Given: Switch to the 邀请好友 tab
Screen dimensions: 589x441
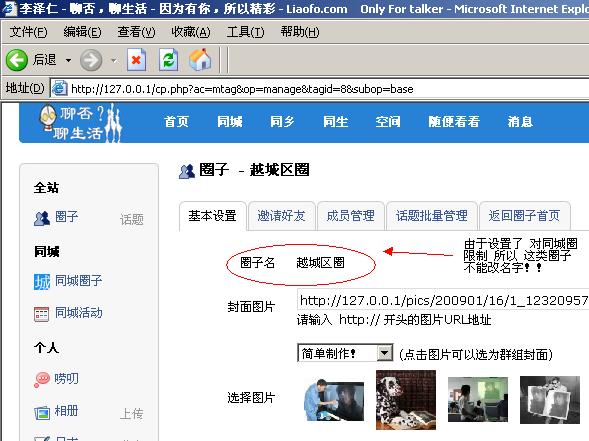Looking at the screenshot, I should (281, 216).
